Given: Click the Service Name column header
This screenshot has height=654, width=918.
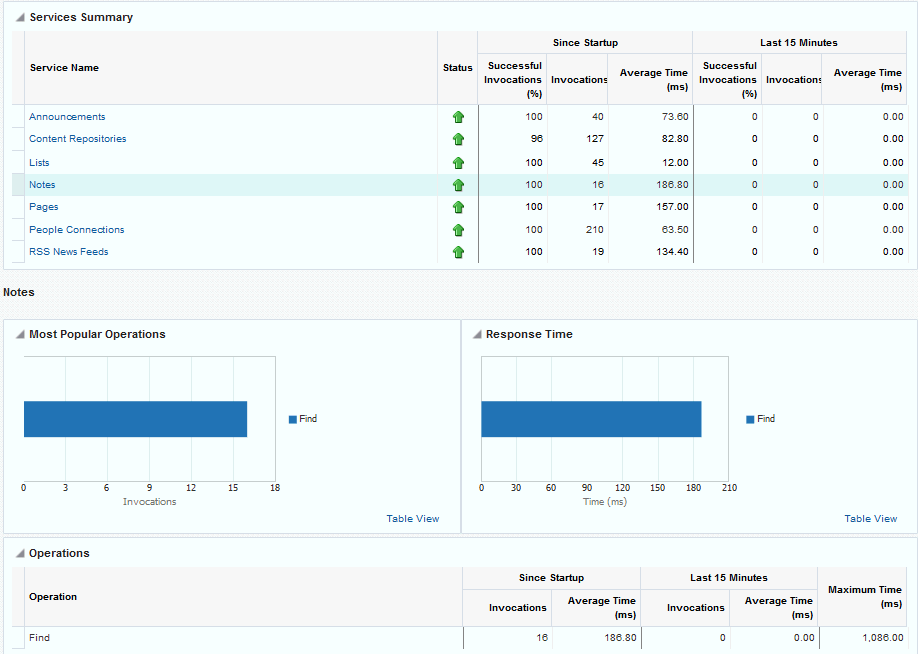Looking at the screenshot, I should pos(64,68).
